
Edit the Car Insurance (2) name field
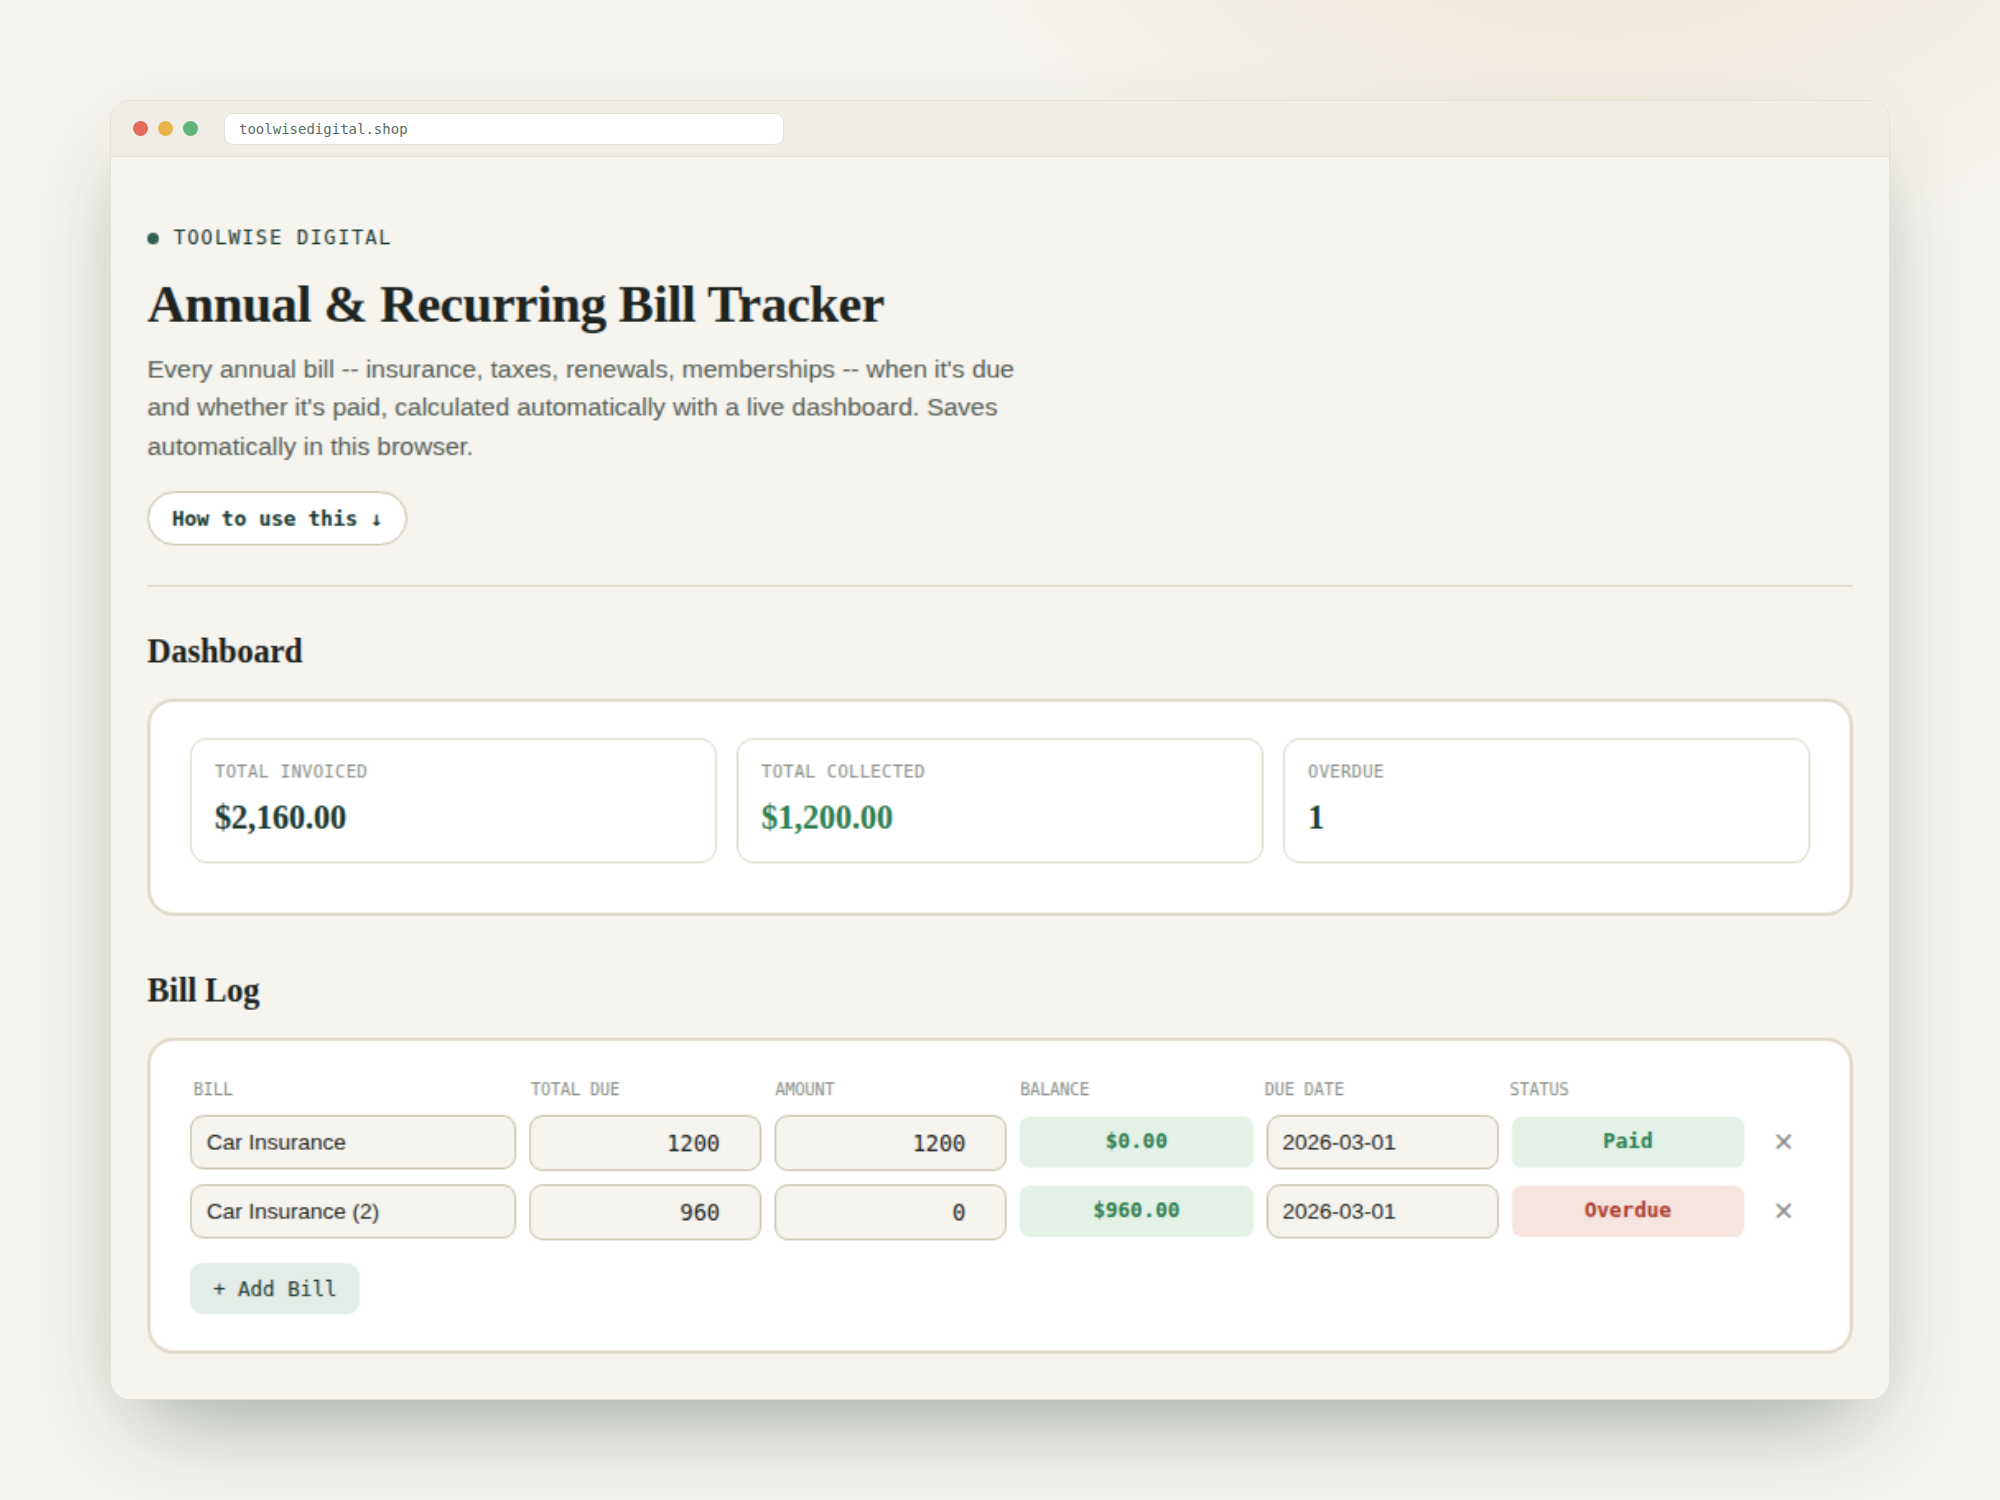click(353, 1211)
